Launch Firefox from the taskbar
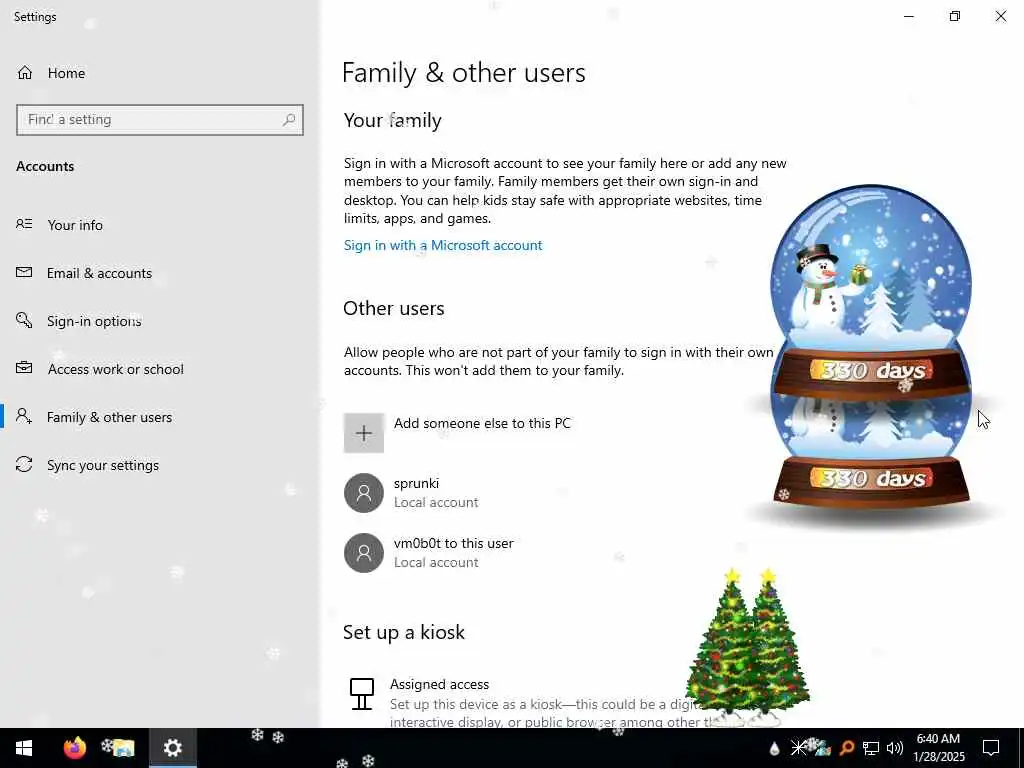Image resolution: width=1024 pixels, height=768 pixels. point(74,747)
